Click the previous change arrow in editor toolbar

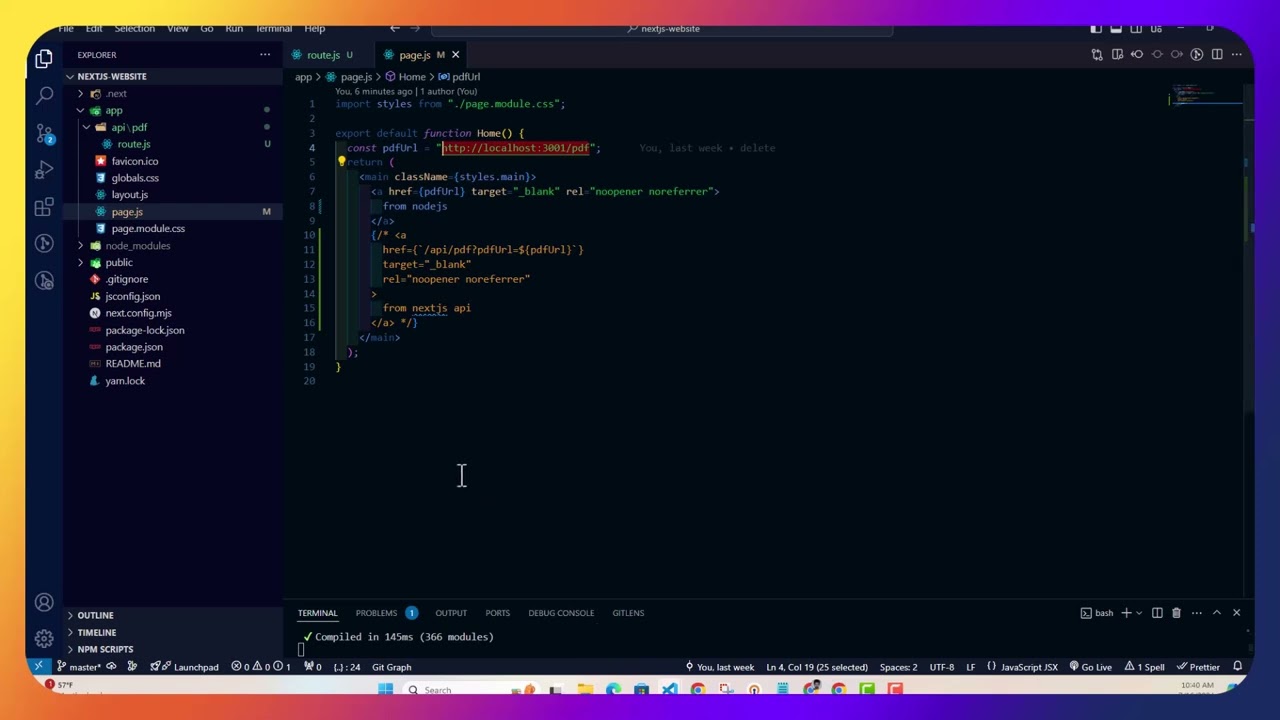[x=1137, y=55]
